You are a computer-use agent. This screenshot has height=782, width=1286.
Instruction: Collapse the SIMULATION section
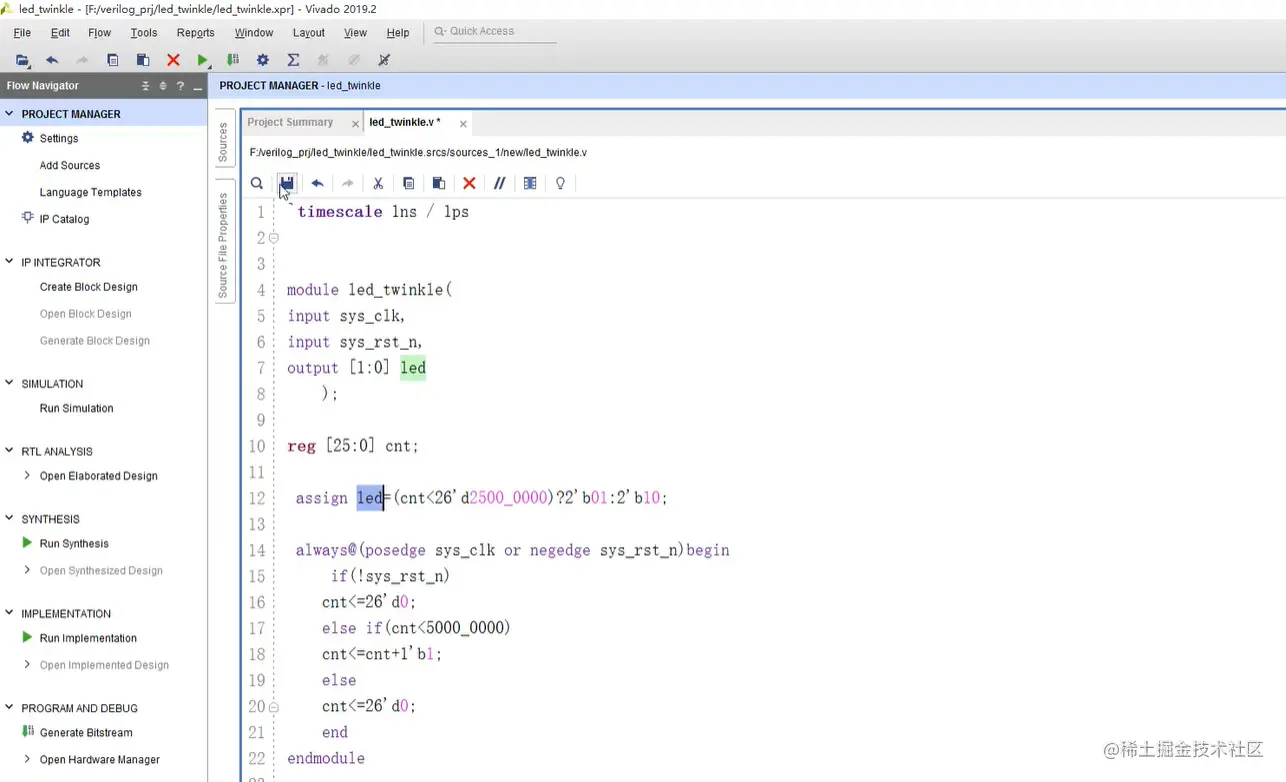(9, 383)
